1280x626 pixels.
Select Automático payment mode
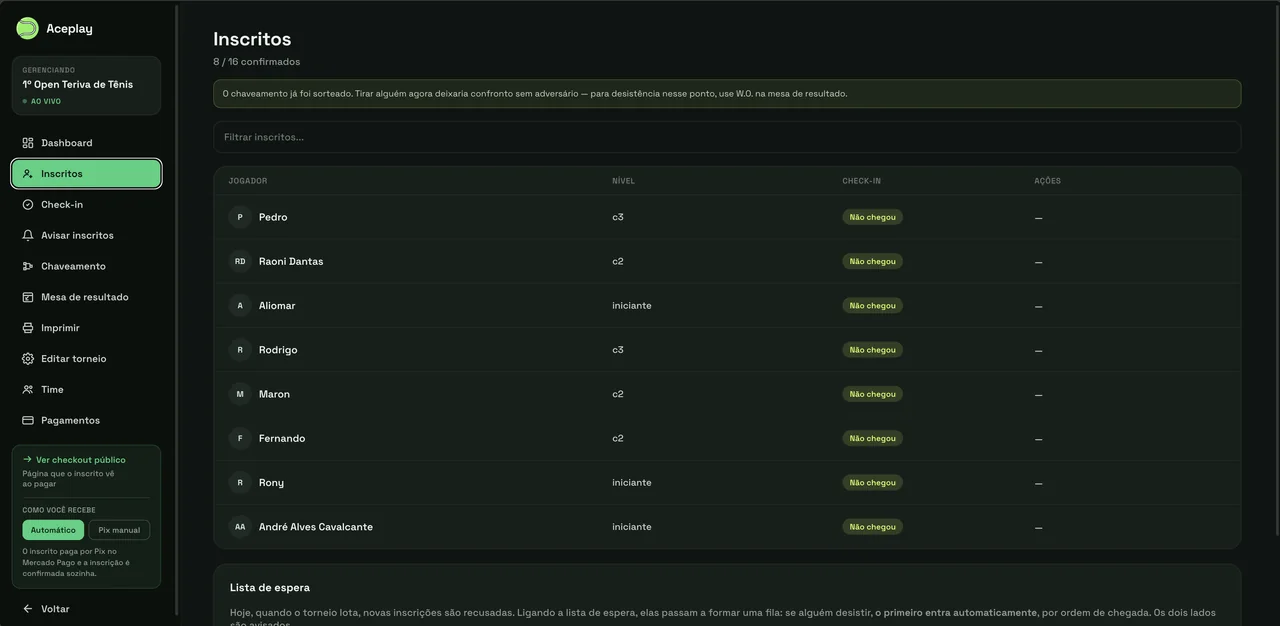pyautogui.click(x=53, y=530)
